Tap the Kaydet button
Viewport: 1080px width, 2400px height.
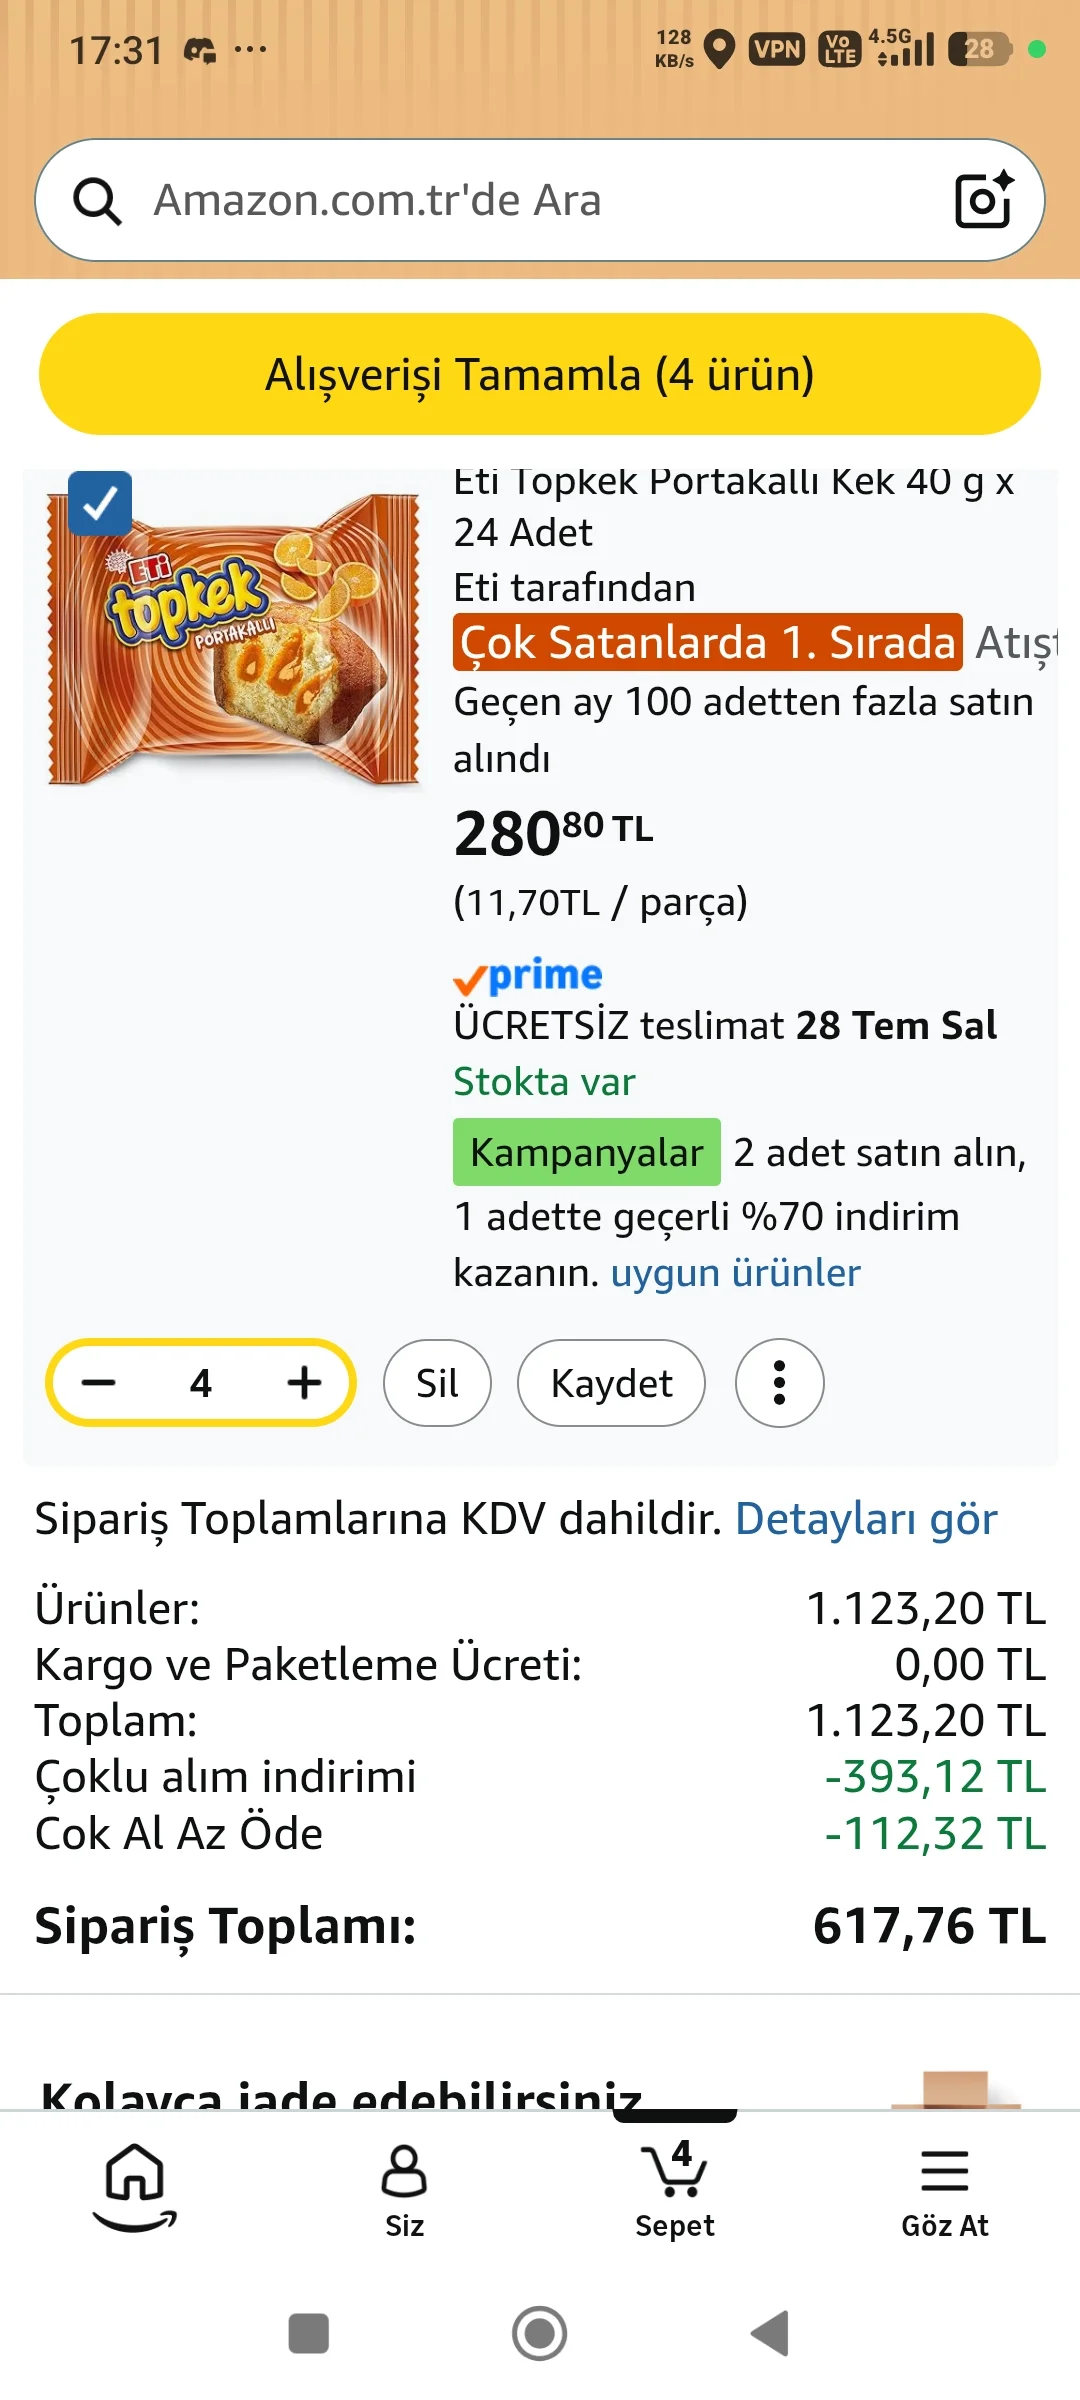coord(611,1383)
